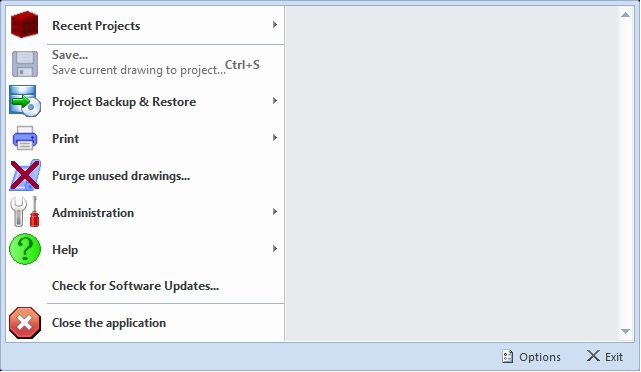The height and width of the screenshot is (372, 641).
Task: Open the Options button at bottom
Action: click(x=531, y=357)
